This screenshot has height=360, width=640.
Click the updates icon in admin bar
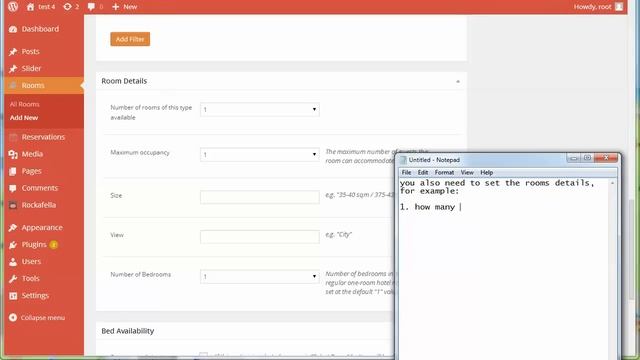(67, 7)
